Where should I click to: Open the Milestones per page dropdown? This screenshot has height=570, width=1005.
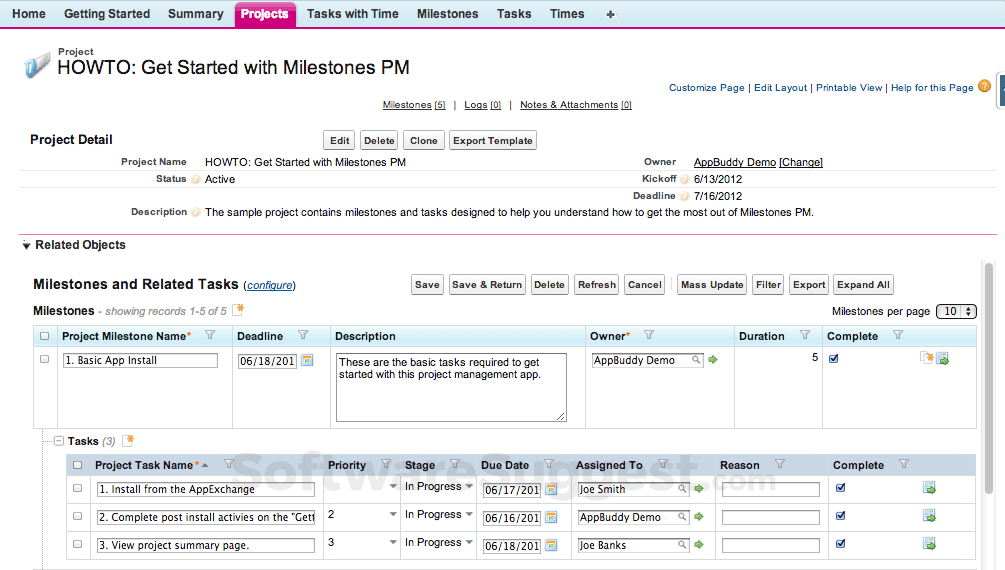pyautogui.click(x=956, y=312)
